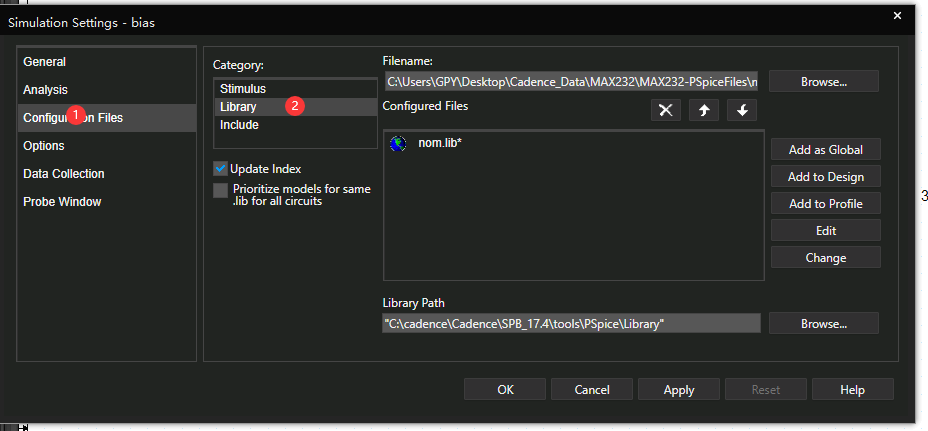Move selected file up with arrow icon
The image size is (928, 431).
point(703,110)
